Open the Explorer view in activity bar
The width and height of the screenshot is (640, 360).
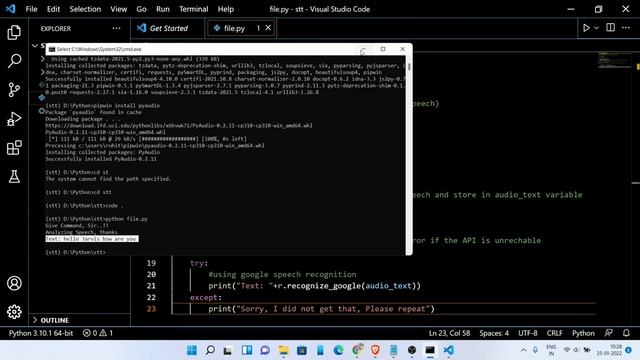tap(14, 32)
